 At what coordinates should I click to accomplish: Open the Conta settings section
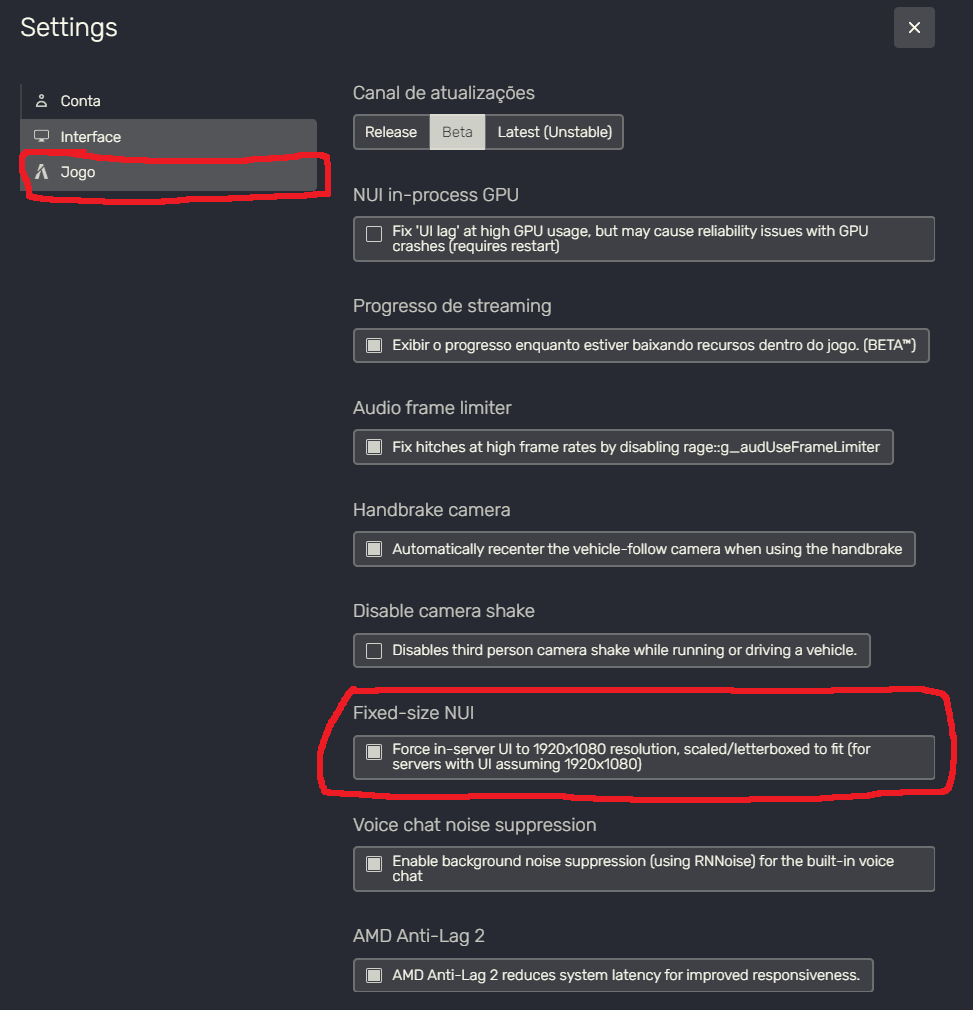coord(80,101)
